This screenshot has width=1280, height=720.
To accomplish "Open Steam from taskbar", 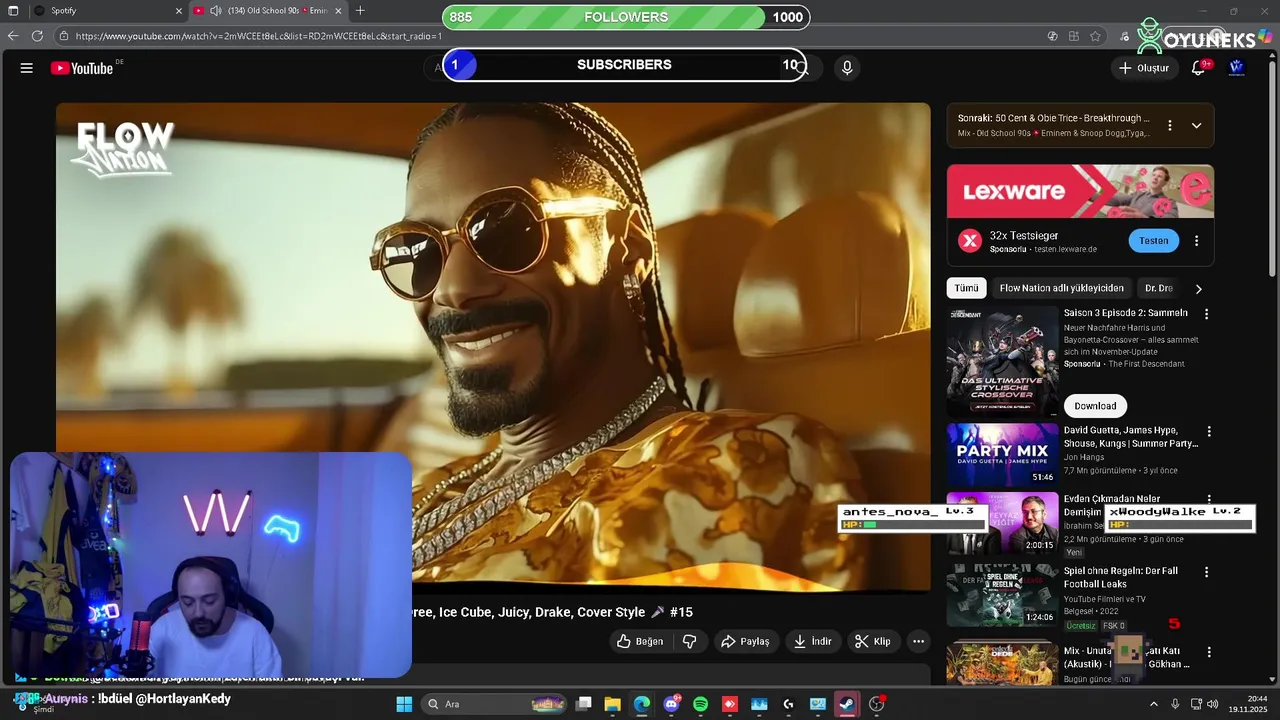I will 847,704.
